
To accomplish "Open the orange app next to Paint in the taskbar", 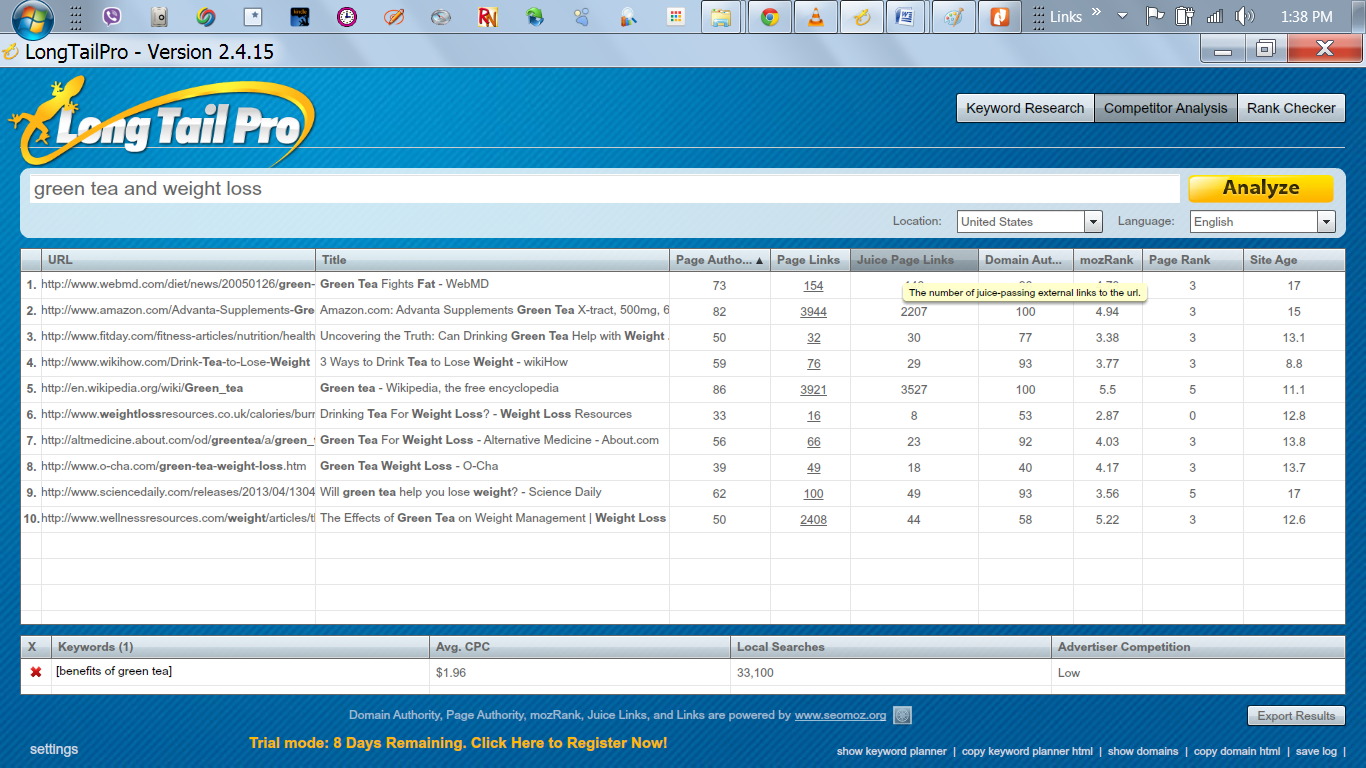I will point(999,17).
